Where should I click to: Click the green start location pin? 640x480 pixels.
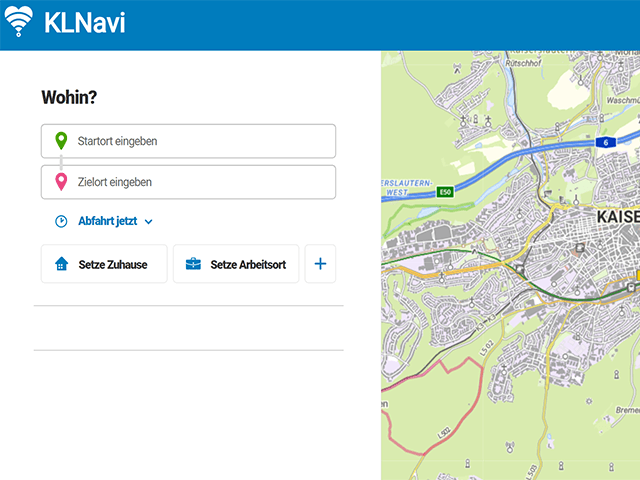(61, 141)
